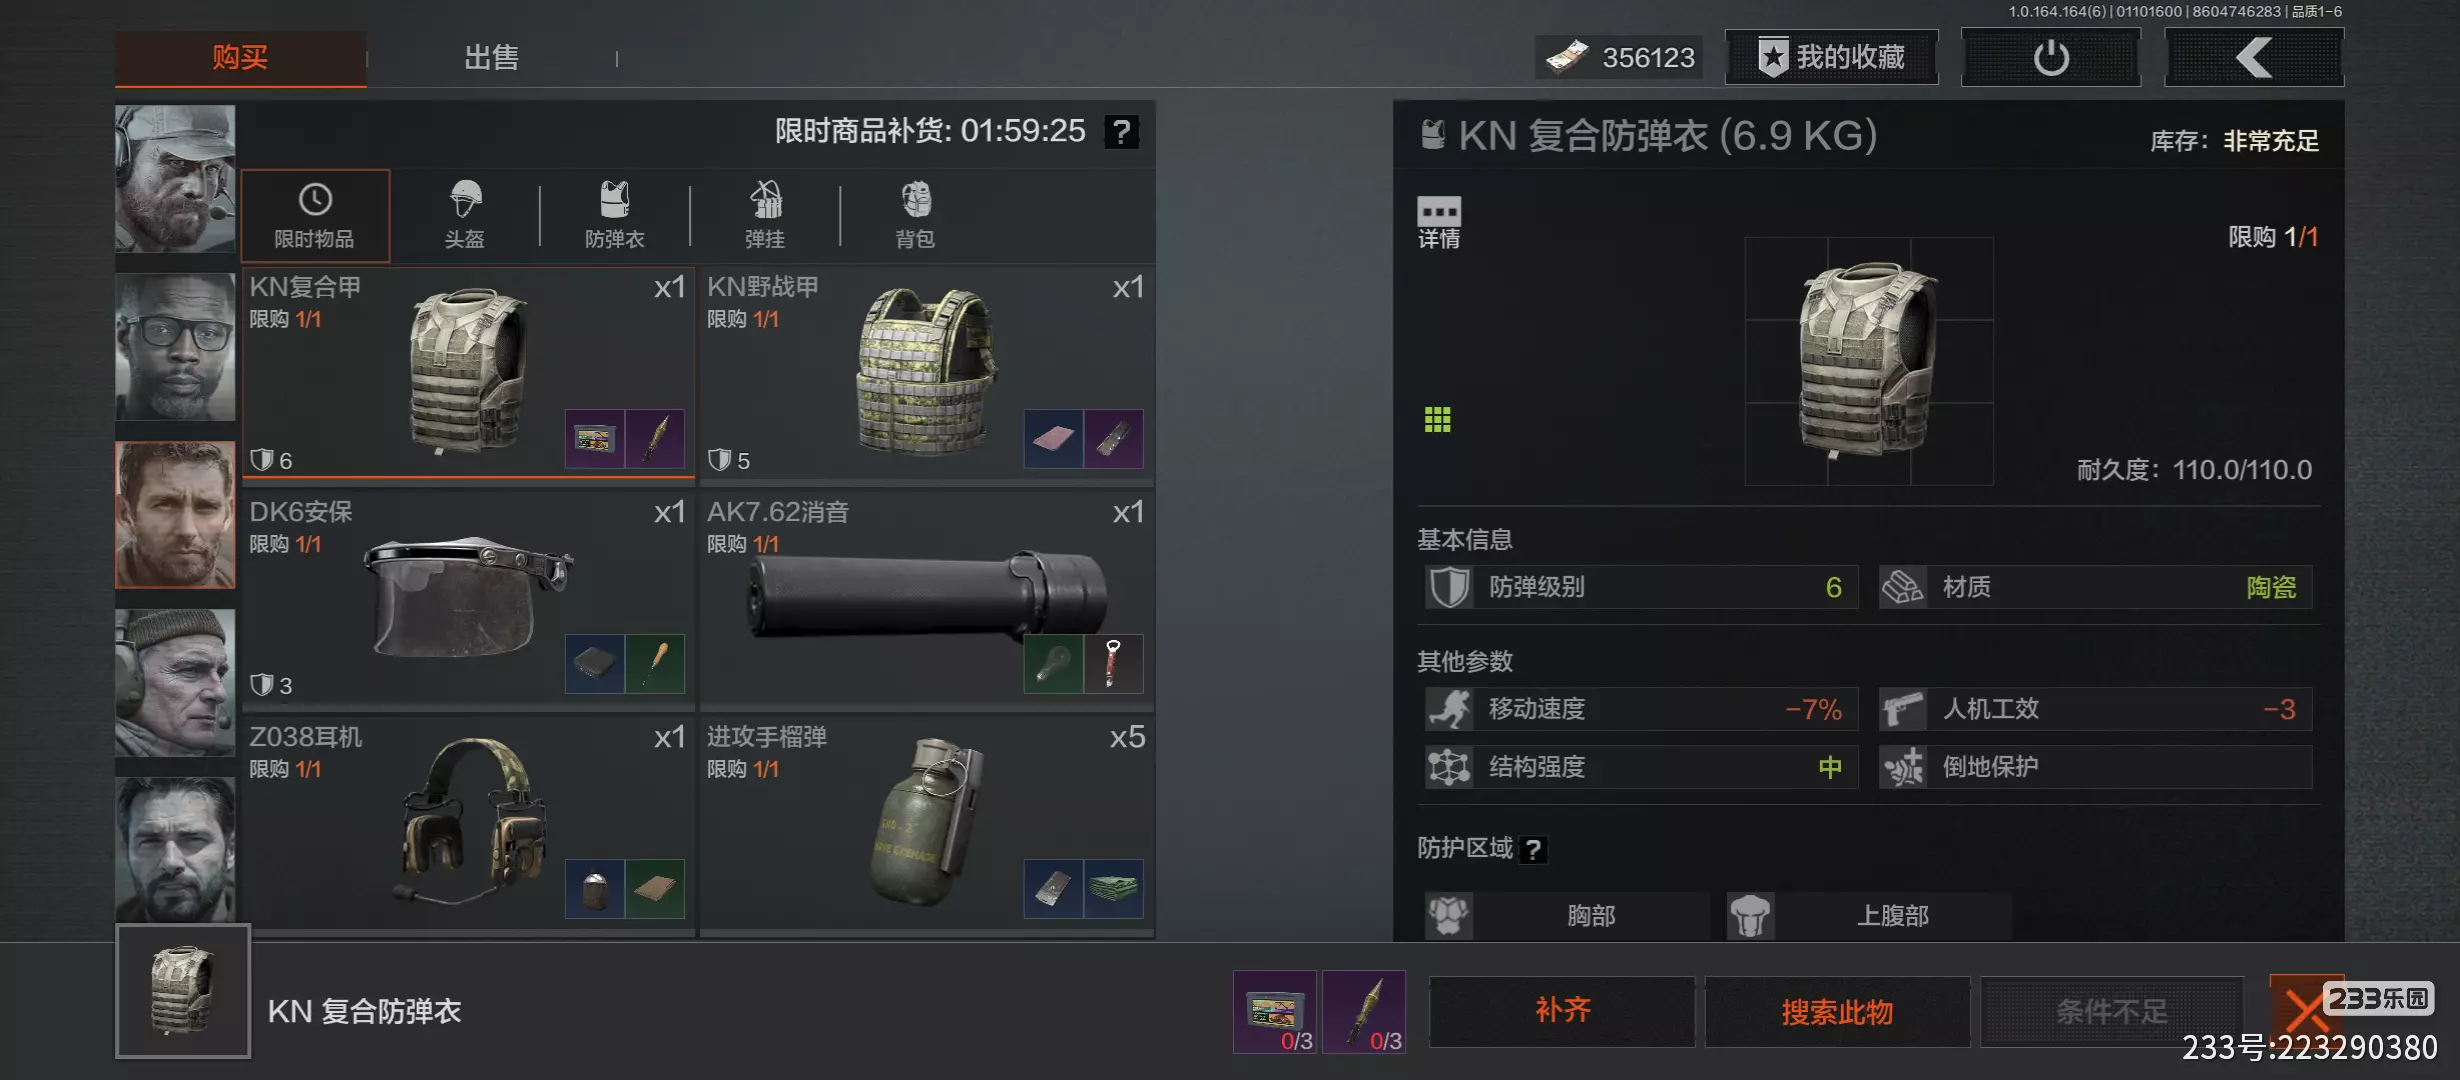Open the 背包 backpack category

pyautogui.click(x=915, y=215)
